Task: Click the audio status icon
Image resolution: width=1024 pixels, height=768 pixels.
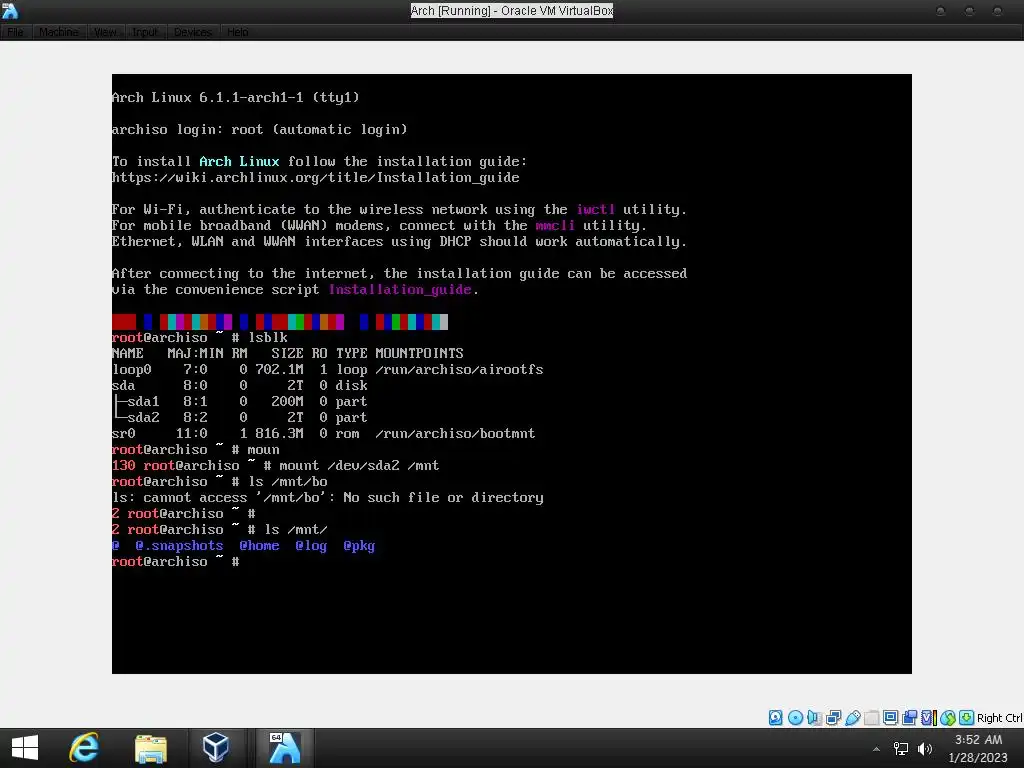Action: point(814,718)
